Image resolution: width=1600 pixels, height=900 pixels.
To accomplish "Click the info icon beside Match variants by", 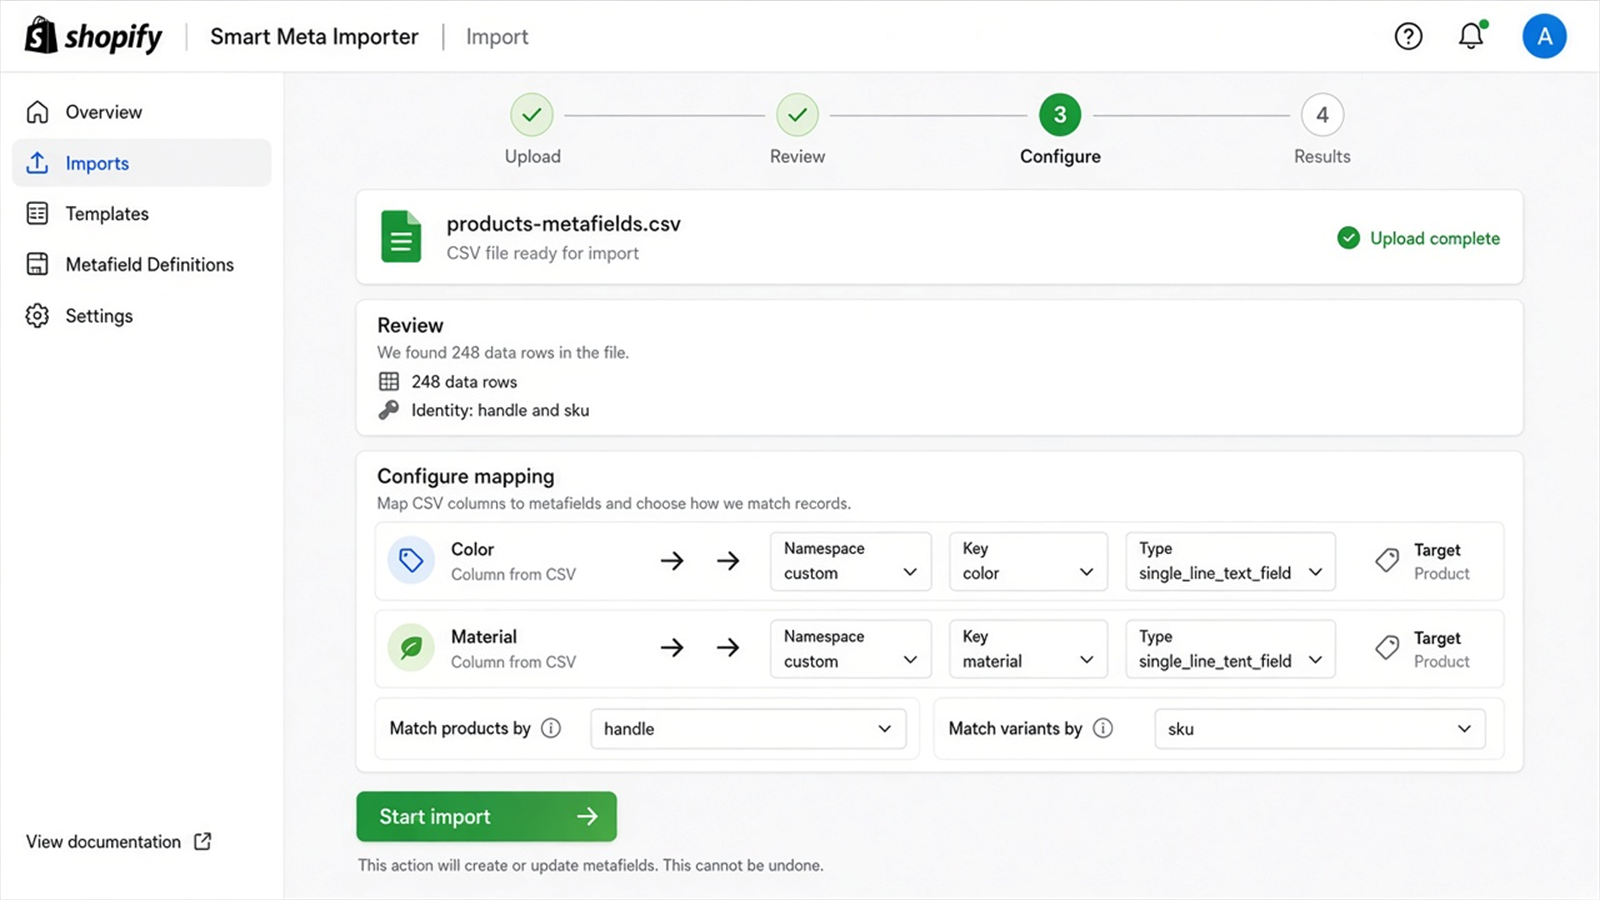I will point(1103,728).
